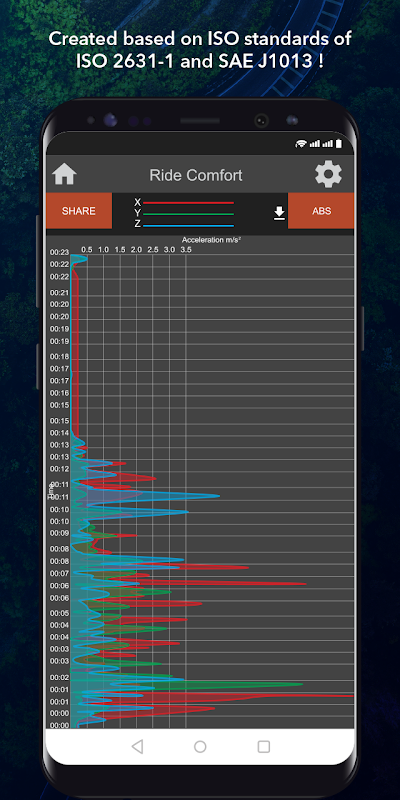Tap the Android home circle
Screen dimensions: 400x800
point(200,747)
